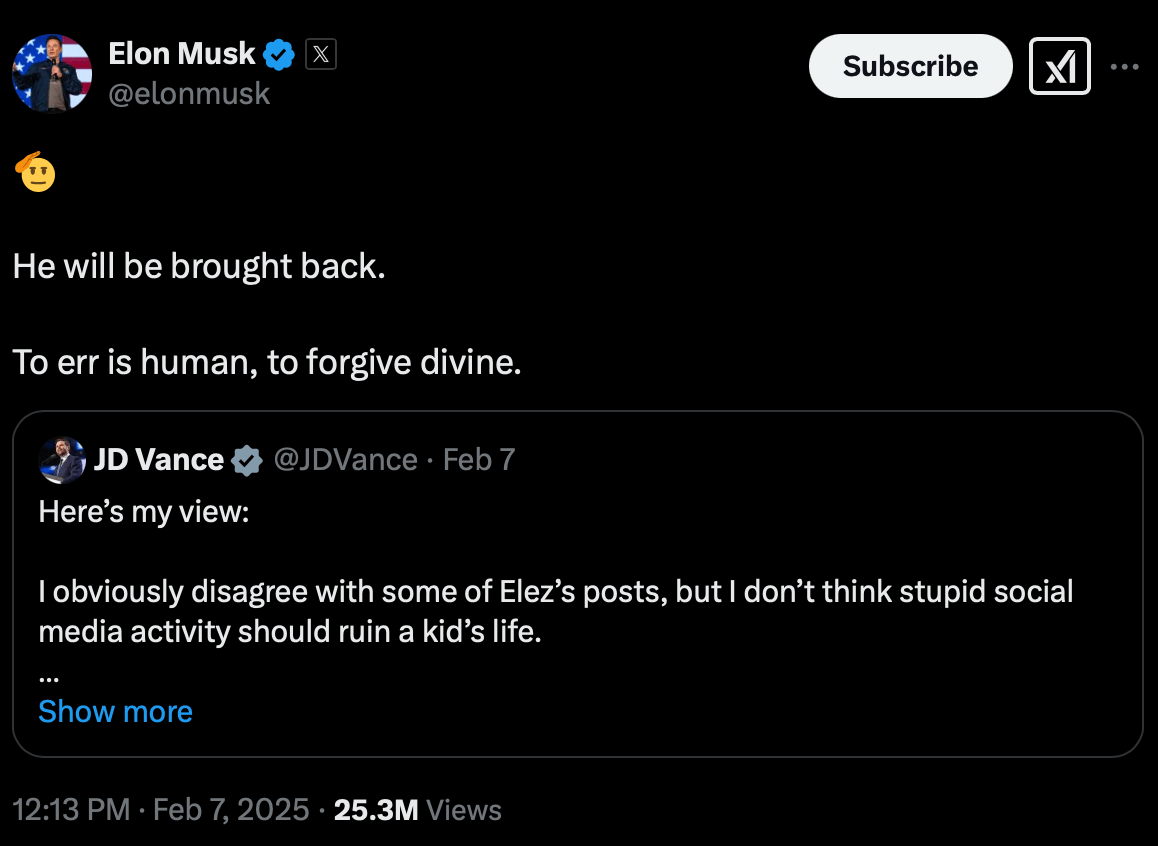The image size is (1158, 846).
Task: Open the JD Vance name in quote
Action: pos(158,460)
